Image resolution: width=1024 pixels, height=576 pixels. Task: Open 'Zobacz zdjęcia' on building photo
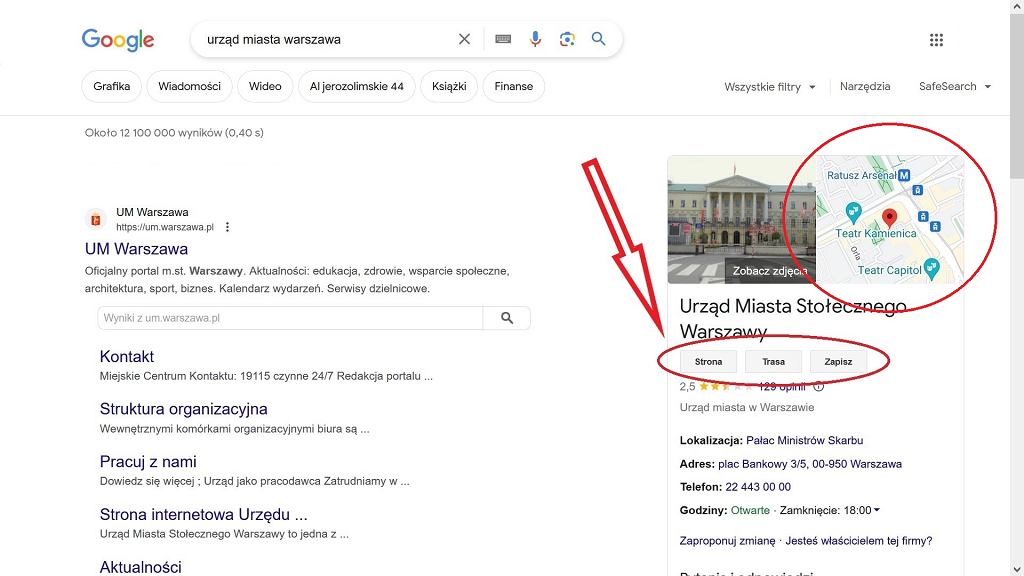[x=770, y=270]
